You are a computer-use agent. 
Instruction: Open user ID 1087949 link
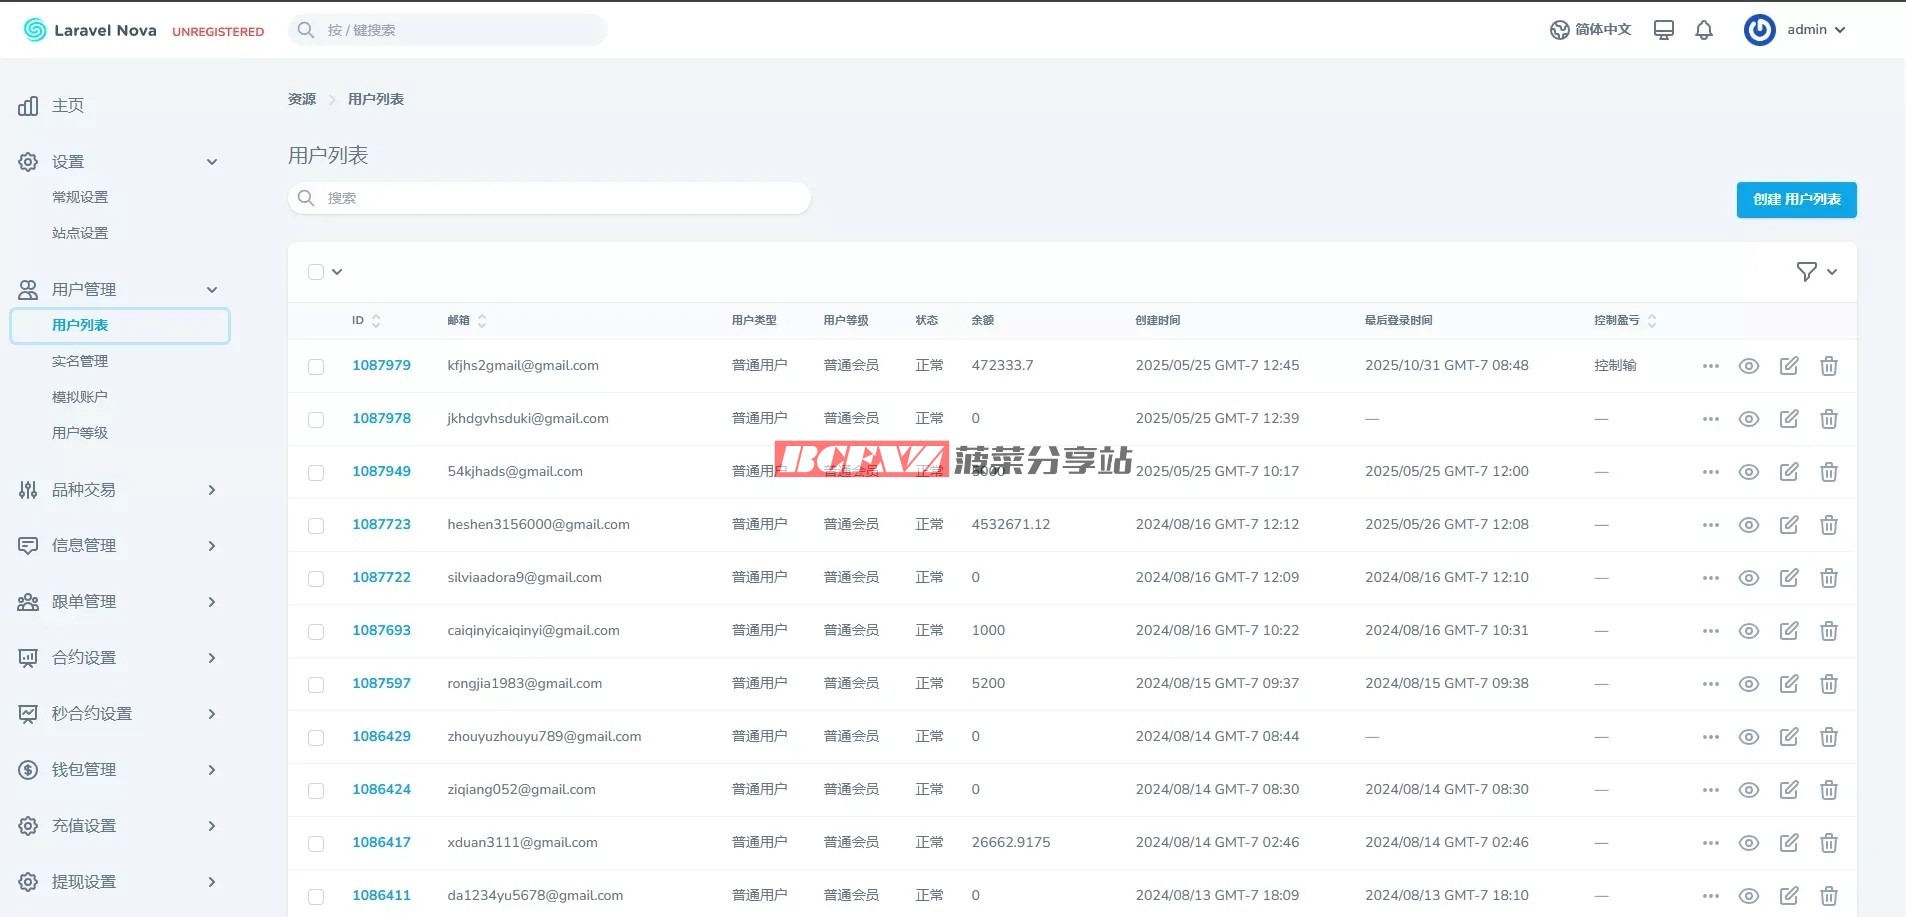381,472
